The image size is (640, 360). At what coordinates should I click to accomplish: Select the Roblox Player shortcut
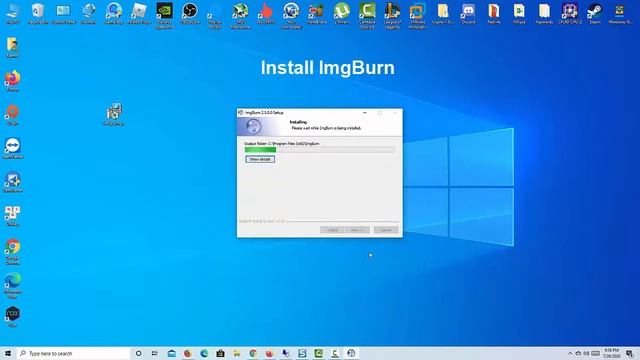pos(139,13)
